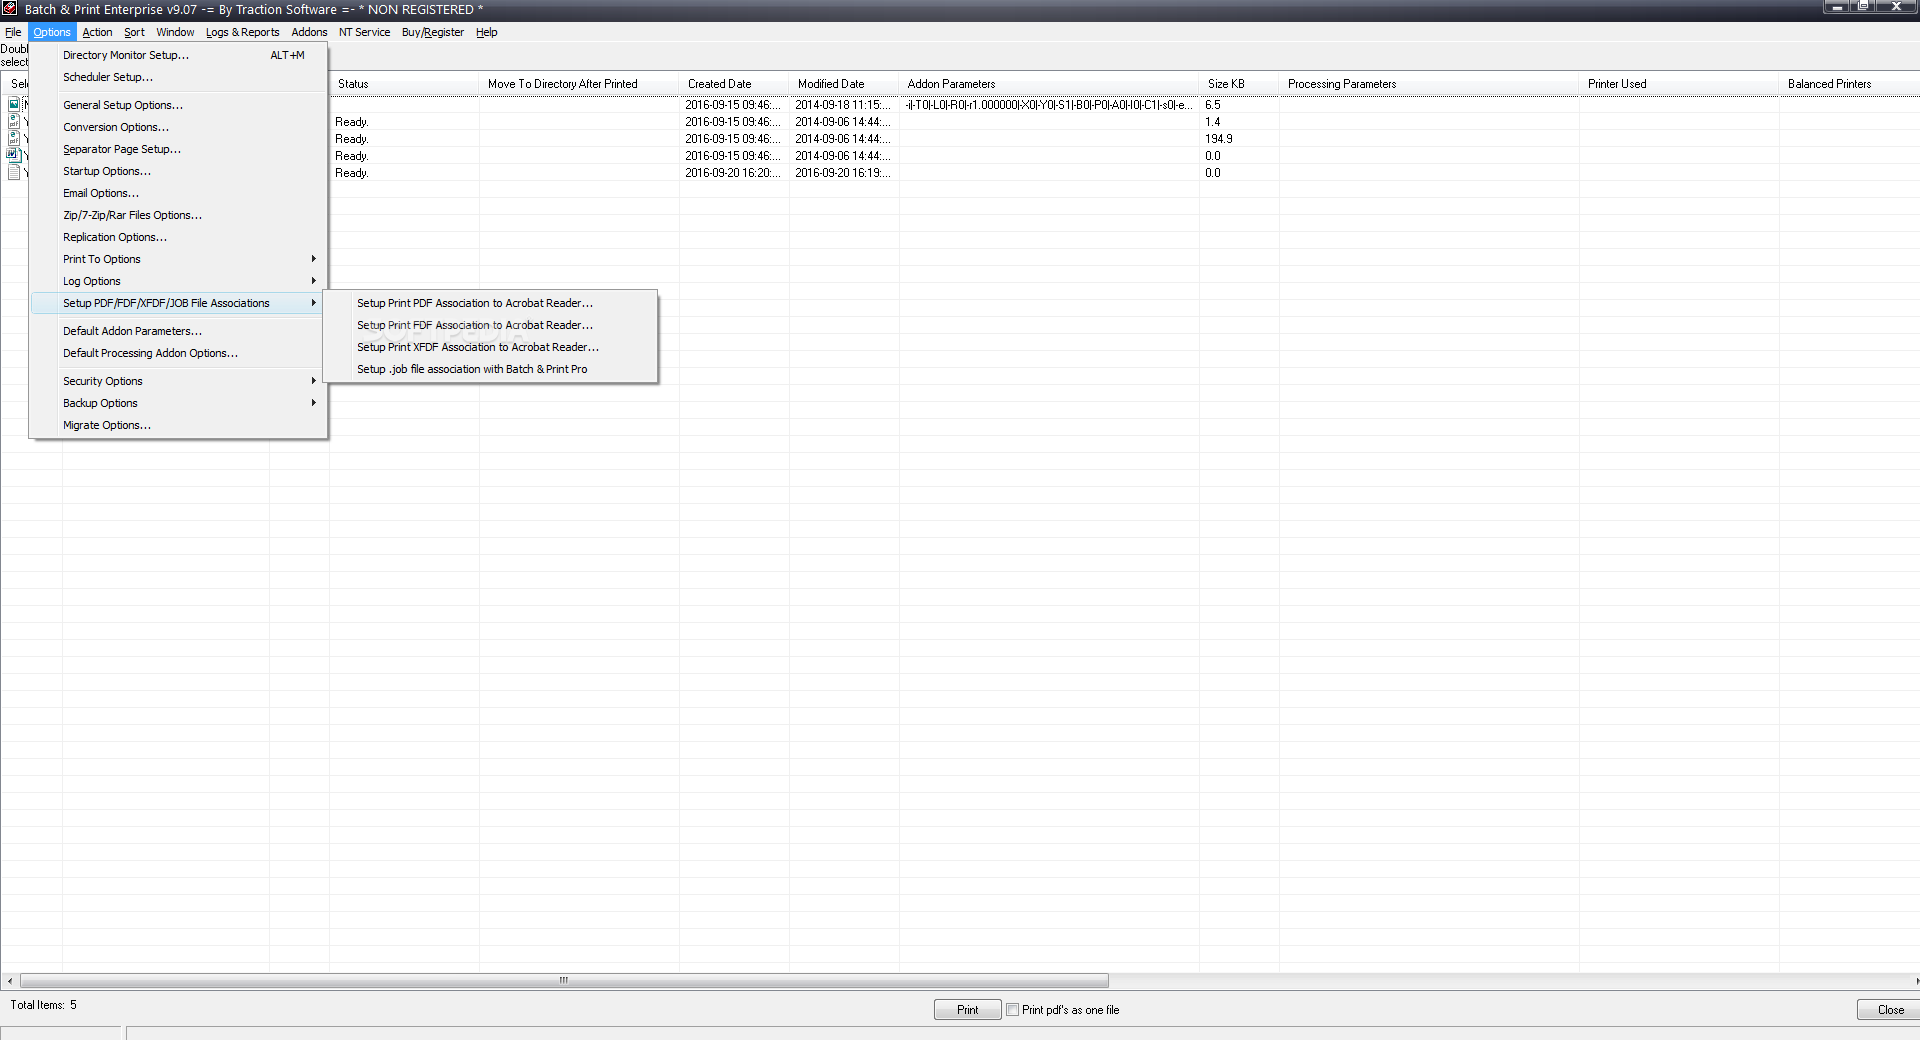
Task: Click the Close button at bottom right
Action: click(1889, 1009)
